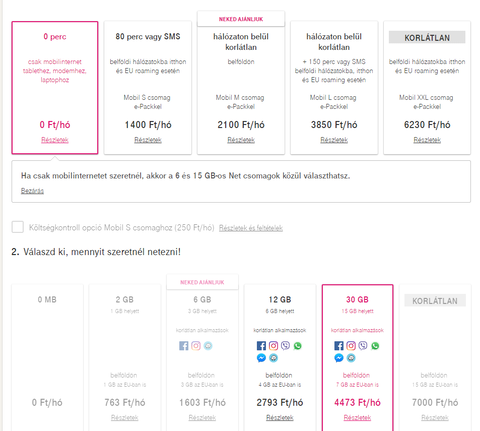This screenshot has width=480, height=431.
Task: Close info box with Bezárás link
Action: click(x=32, y=191)
